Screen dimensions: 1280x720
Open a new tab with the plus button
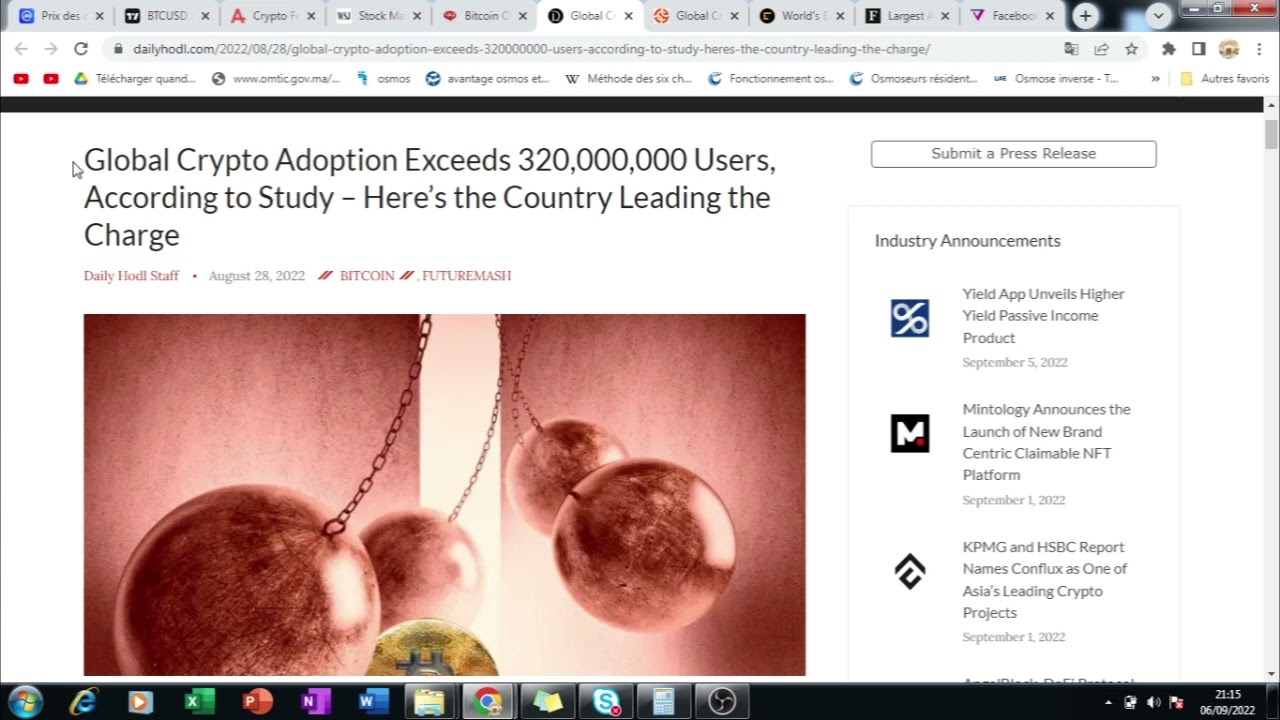pyautogui.click(x=1085, y=16)
